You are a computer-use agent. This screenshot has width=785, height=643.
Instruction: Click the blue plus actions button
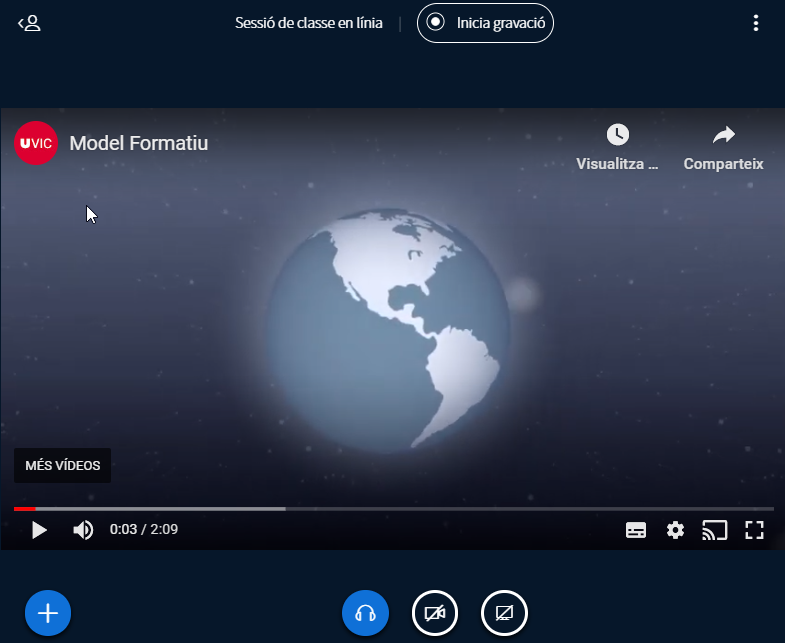48,612
